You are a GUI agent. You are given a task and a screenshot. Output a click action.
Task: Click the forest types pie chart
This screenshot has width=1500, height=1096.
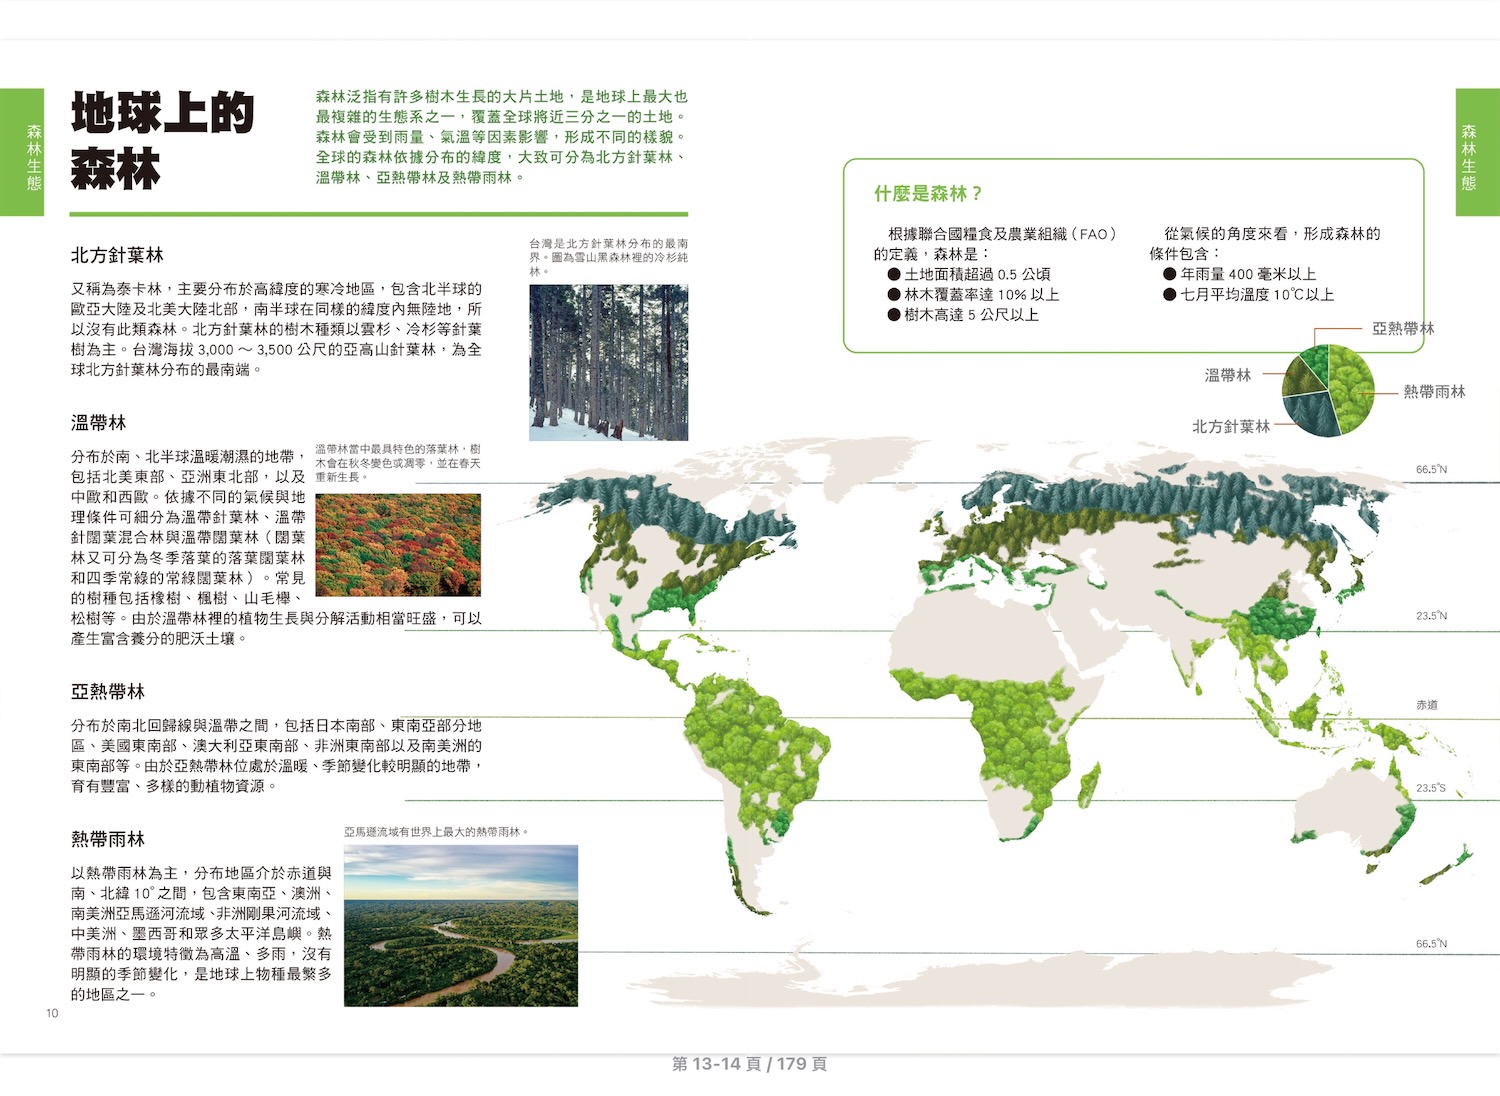[x=1328, y=390]
